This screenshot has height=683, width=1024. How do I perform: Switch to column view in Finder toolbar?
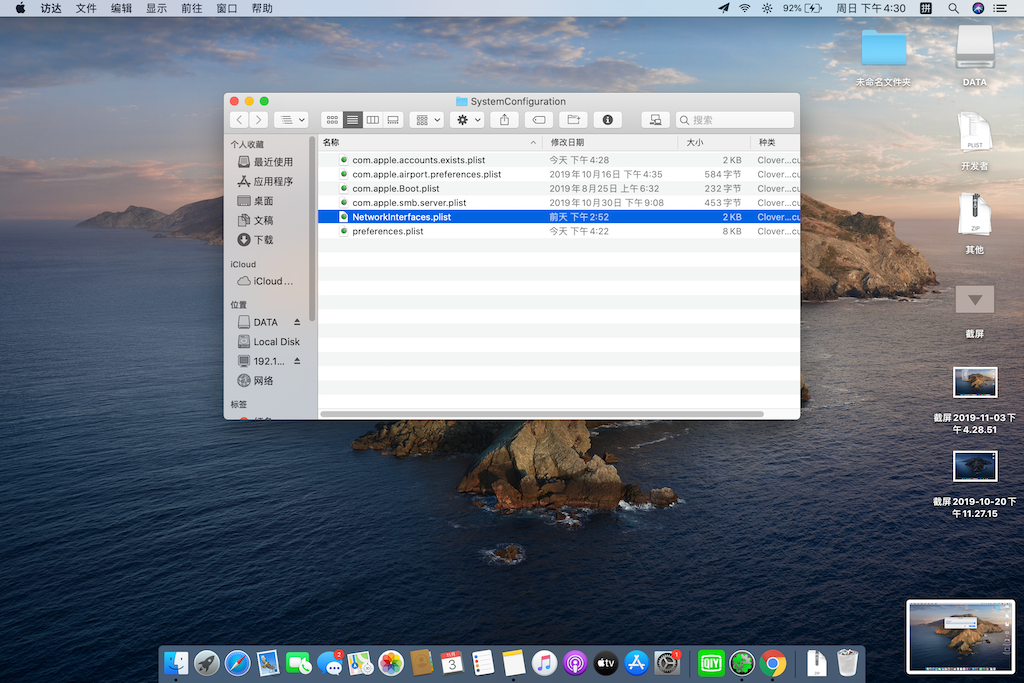click(x=372, y=119)
